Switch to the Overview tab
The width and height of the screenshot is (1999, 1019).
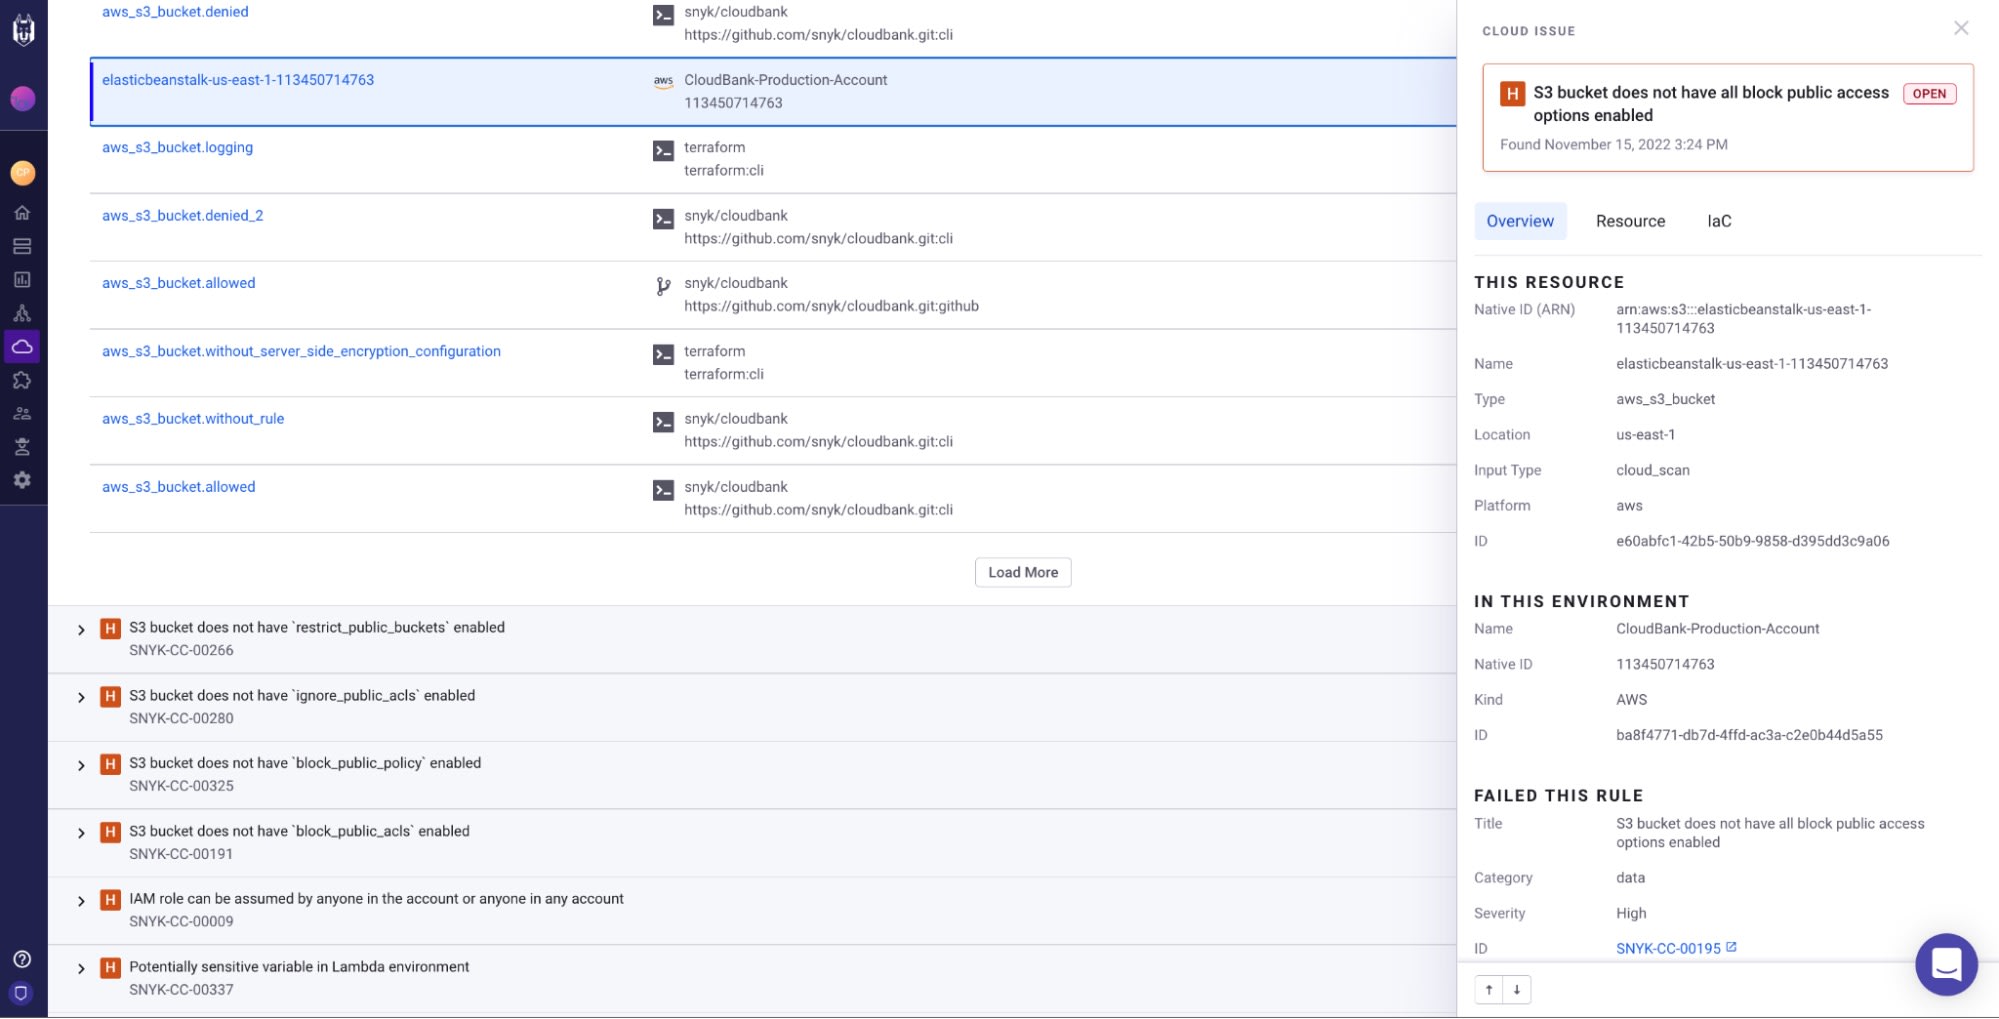[x=1520, y=221]
